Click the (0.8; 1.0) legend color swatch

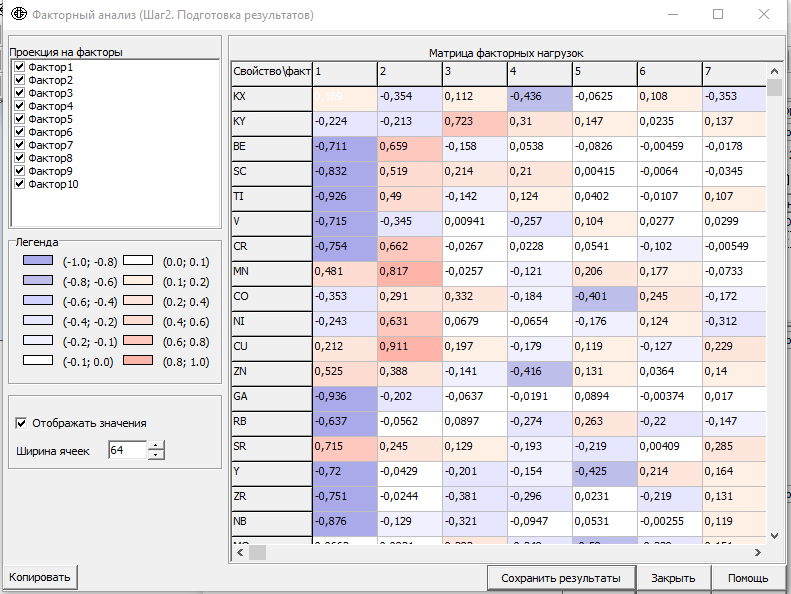(x=138, y=360)
